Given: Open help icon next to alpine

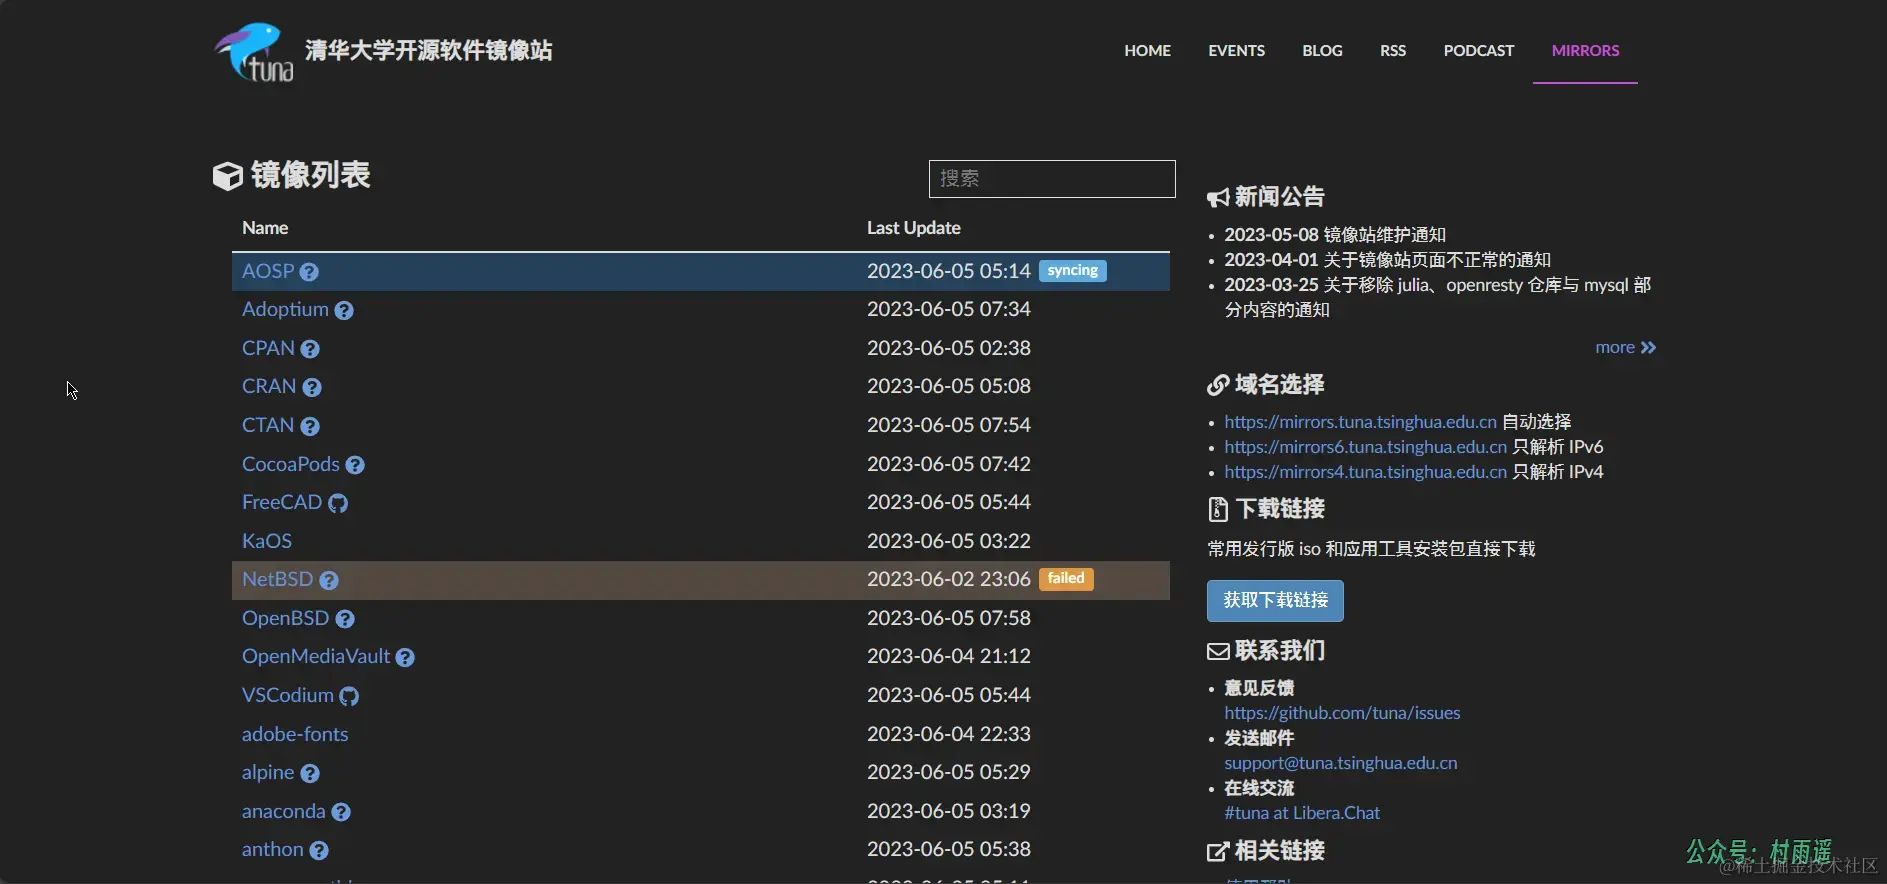Looking at the screenshot, I should click(310, 774).
